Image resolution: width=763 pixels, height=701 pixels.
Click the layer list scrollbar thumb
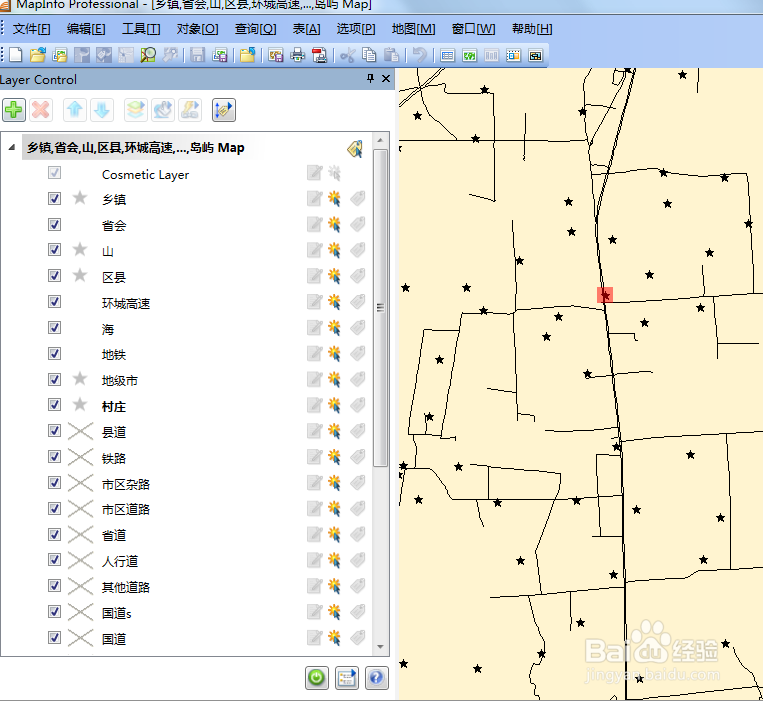pos(381,307)
